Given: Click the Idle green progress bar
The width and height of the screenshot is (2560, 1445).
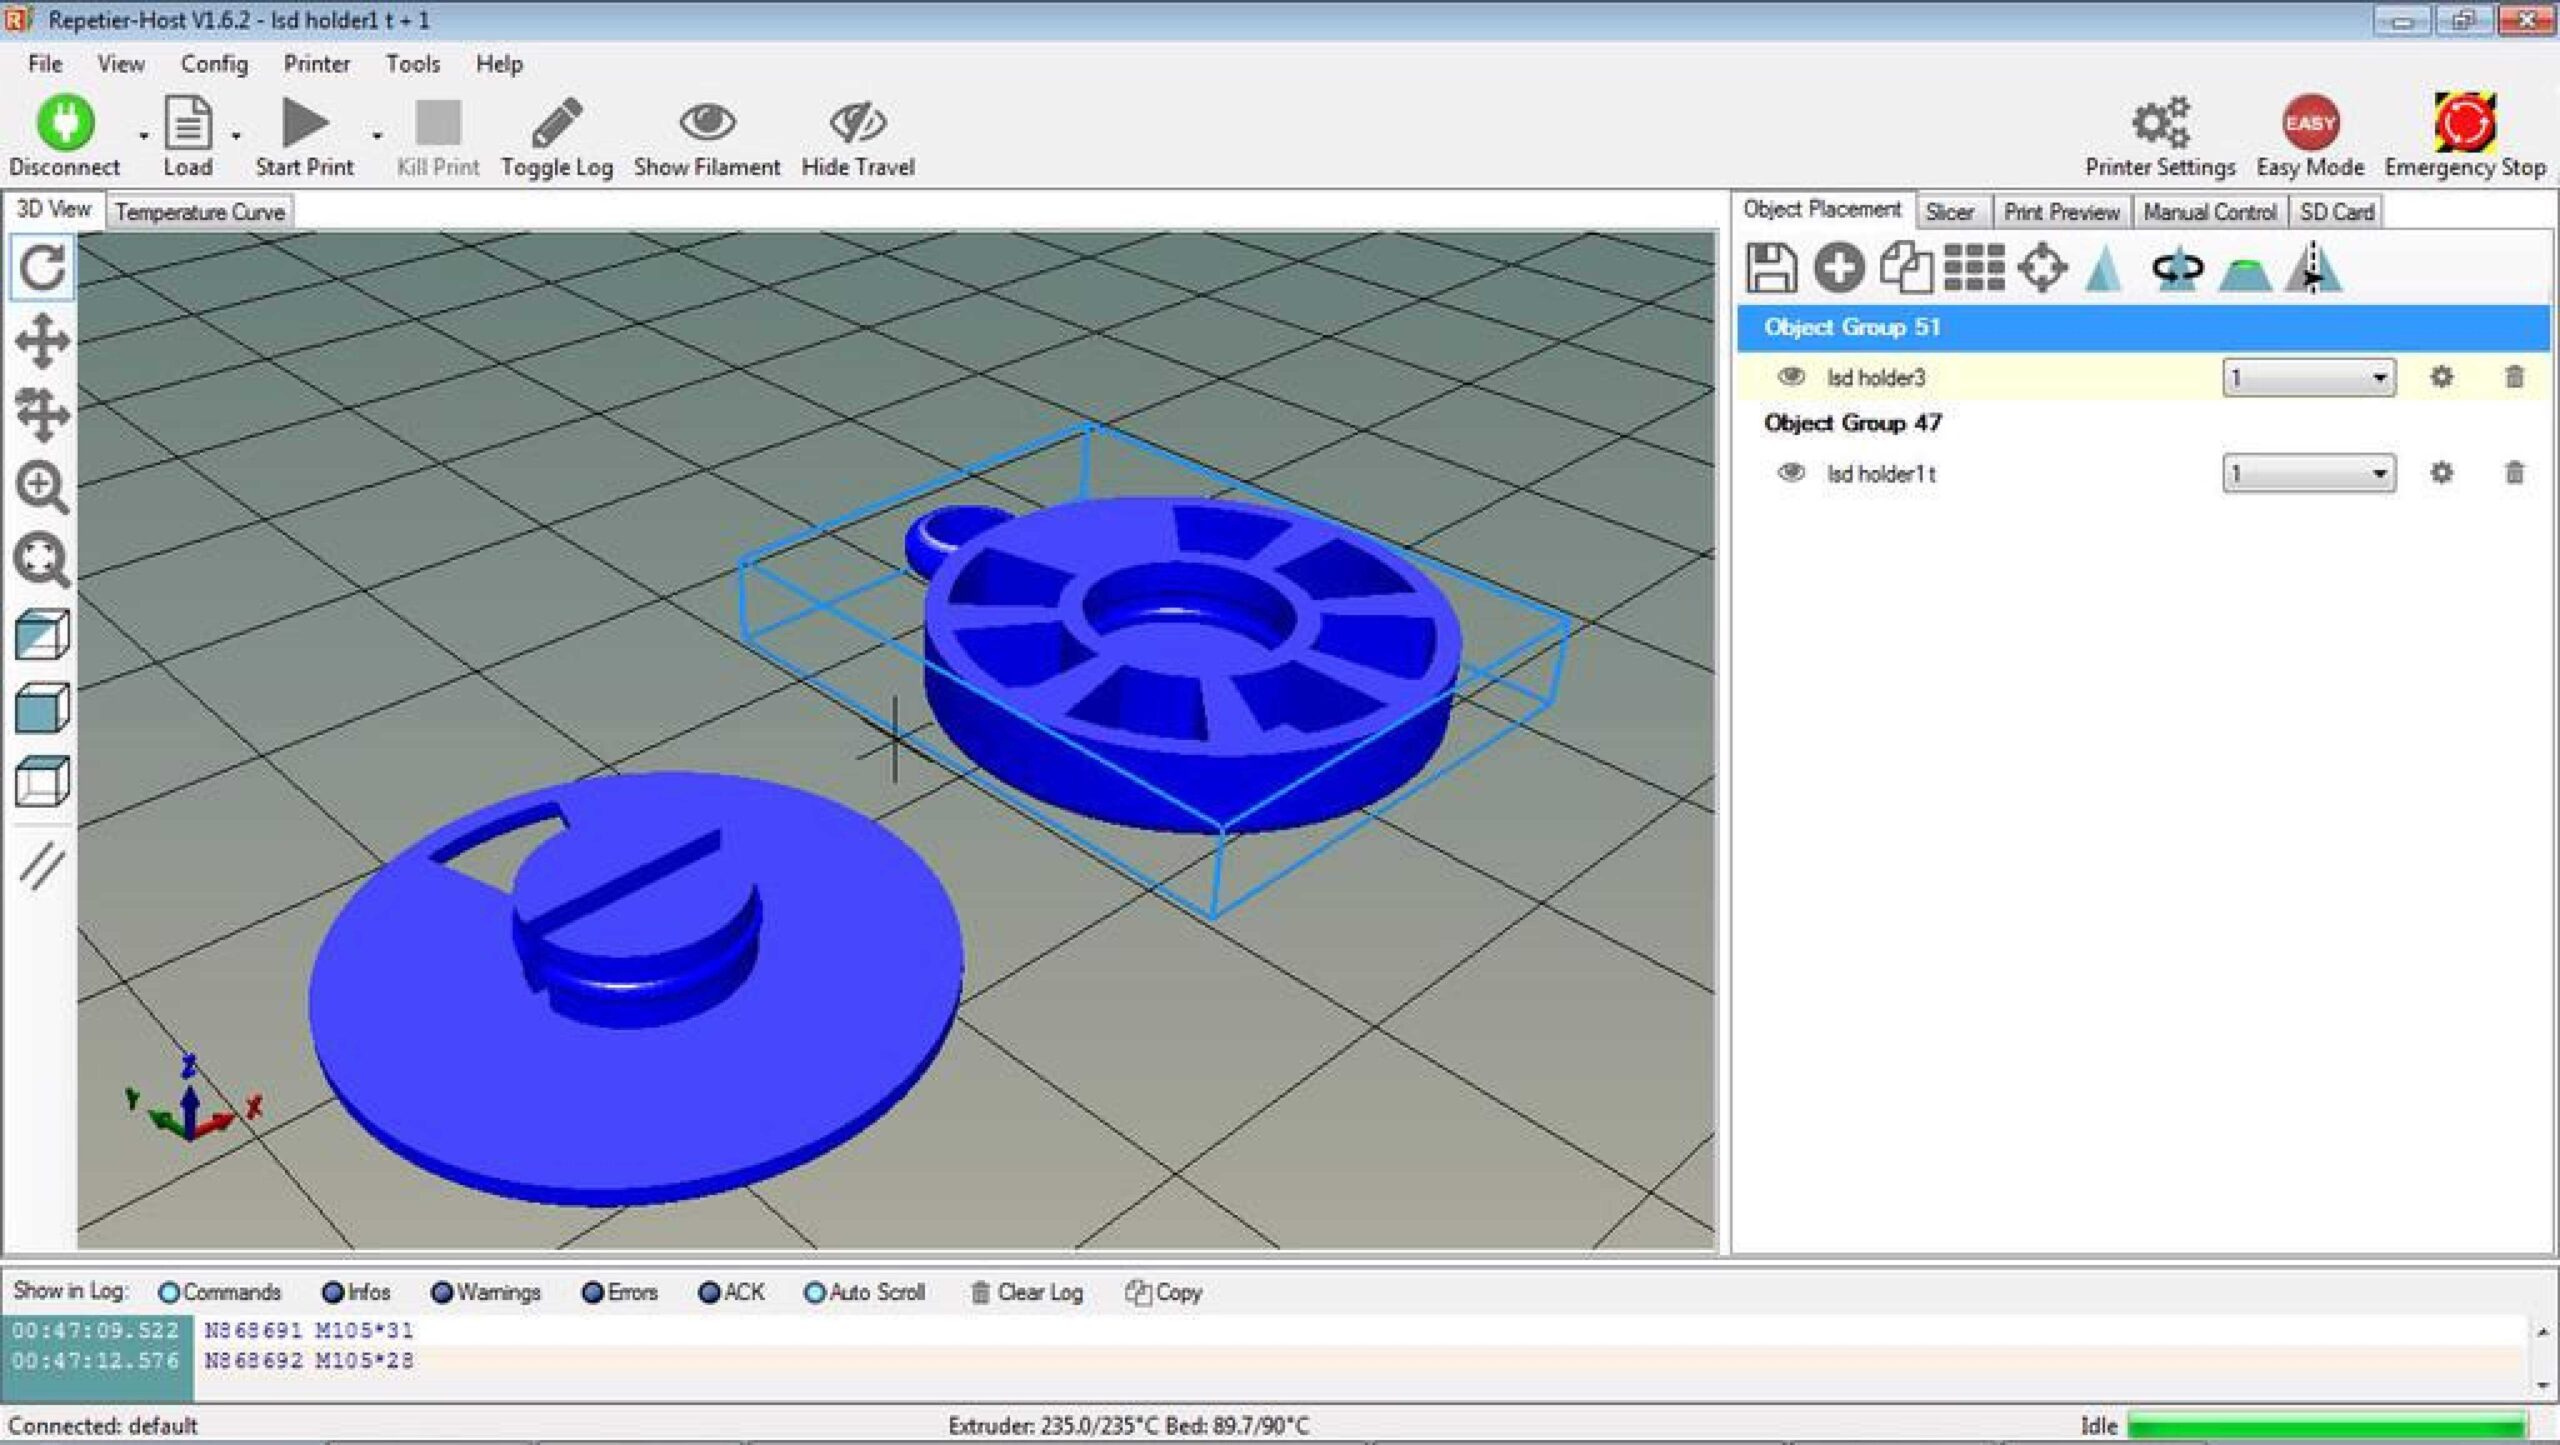Looking at the screenshot, I should (x=2325, y=1425).
